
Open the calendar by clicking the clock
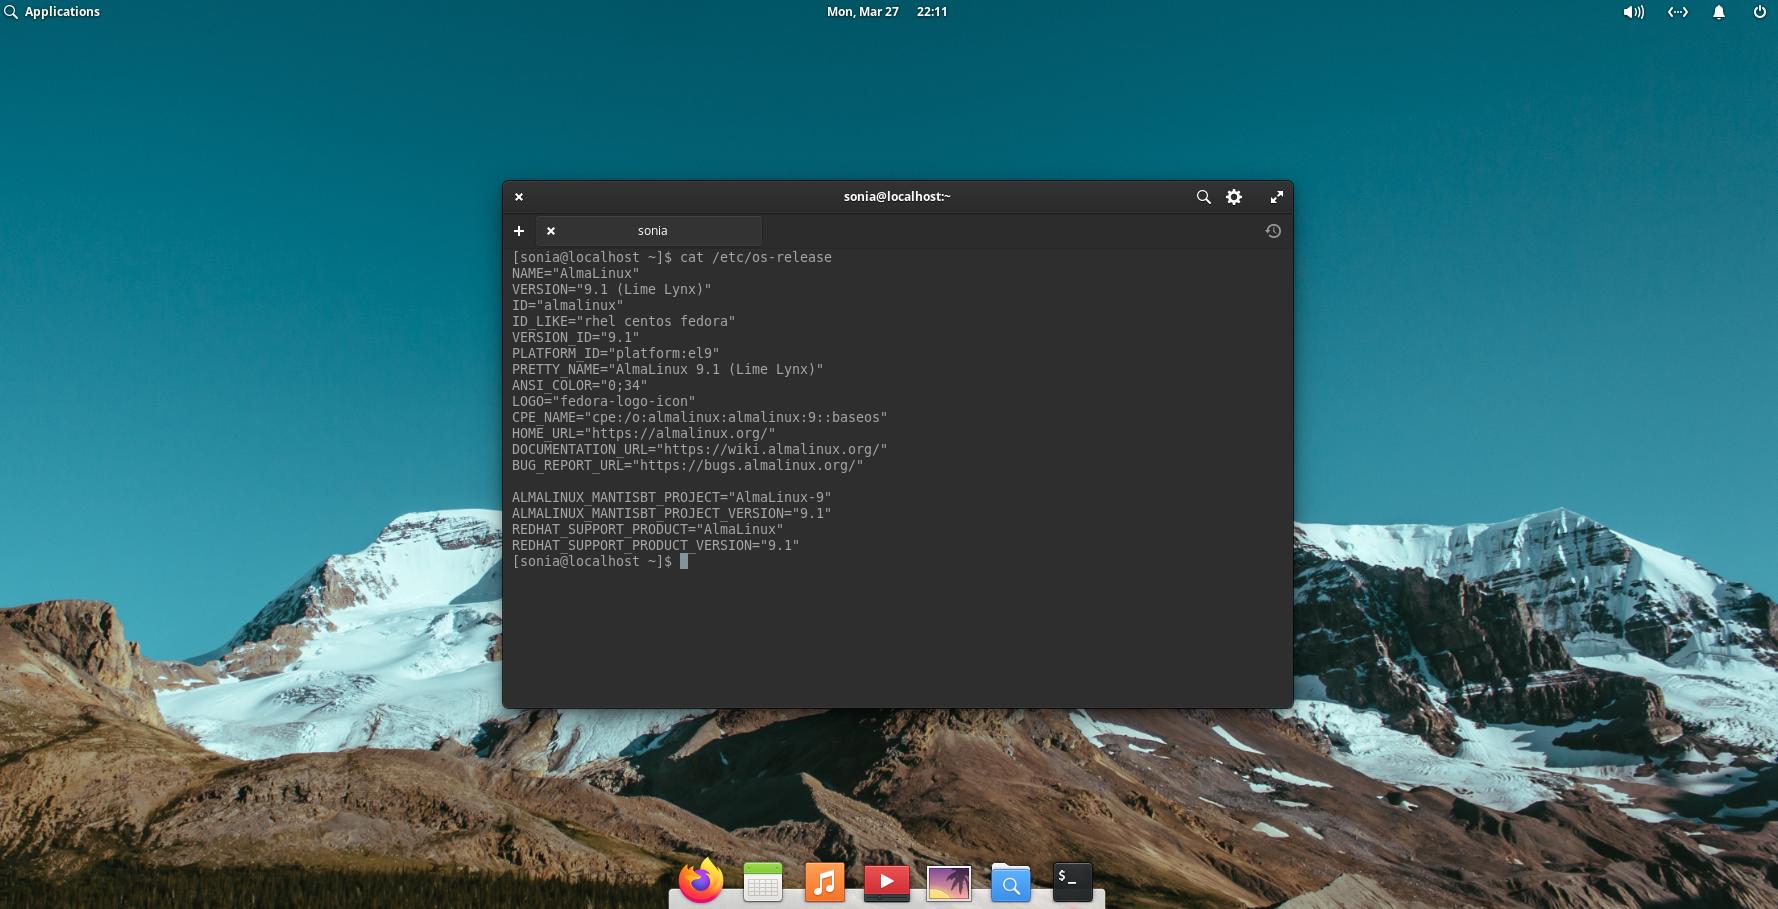[x=886, y=12]
